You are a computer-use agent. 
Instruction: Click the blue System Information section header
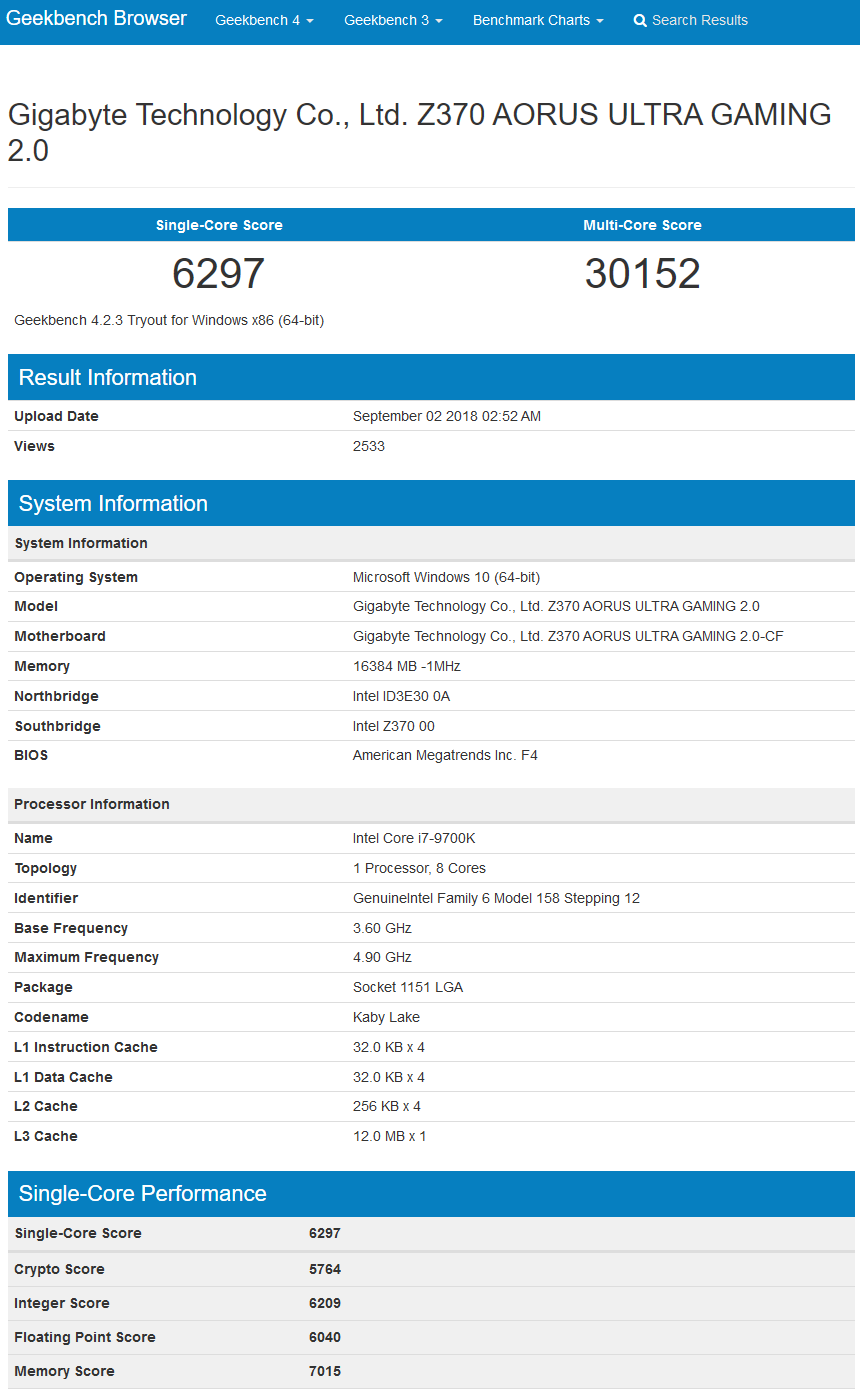[x=431, y=503]
